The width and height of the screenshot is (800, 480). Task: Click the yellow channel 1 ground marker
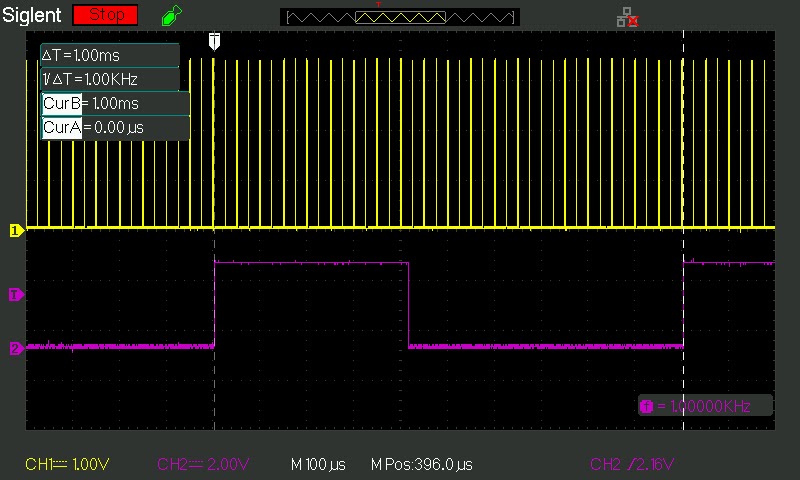[x=16, y=231]
